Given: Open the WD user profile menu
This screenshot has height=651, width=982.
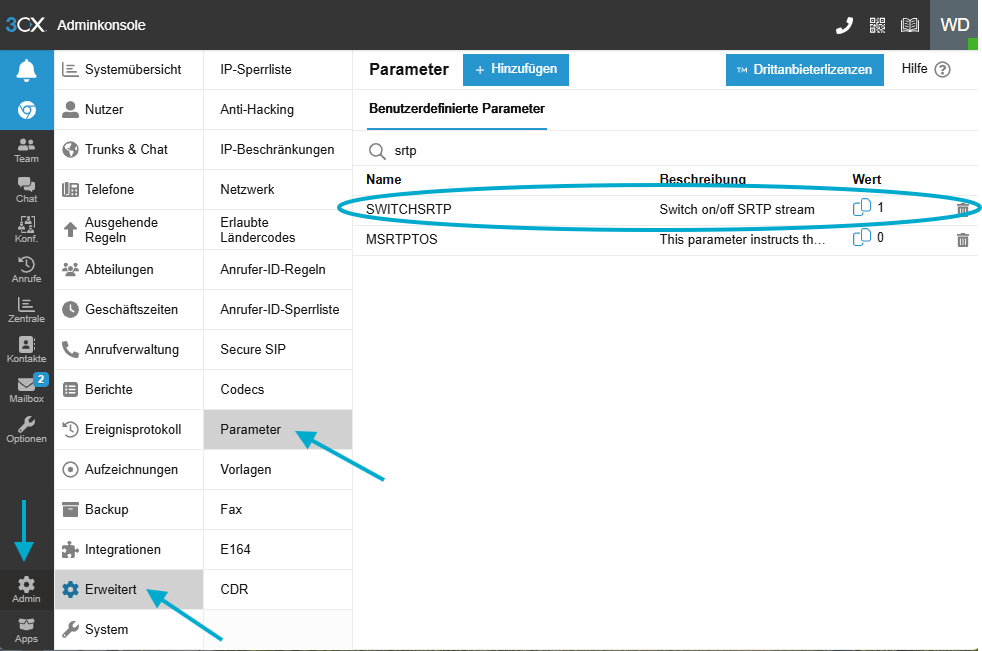Looking at the screenshot, I should pyautogui.click(x=954, y=25).
